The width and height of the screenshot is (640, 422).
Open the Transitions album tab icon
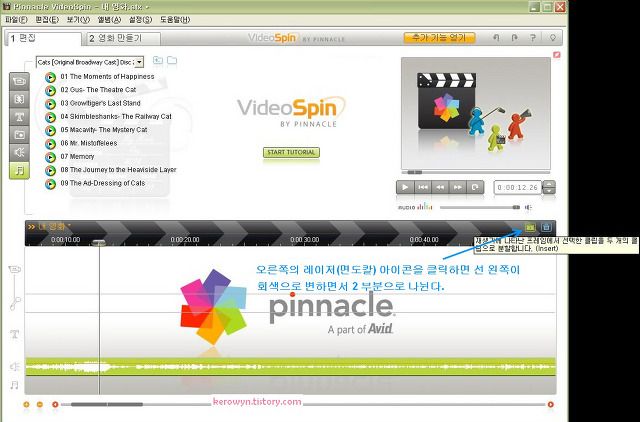pos(19,99)
